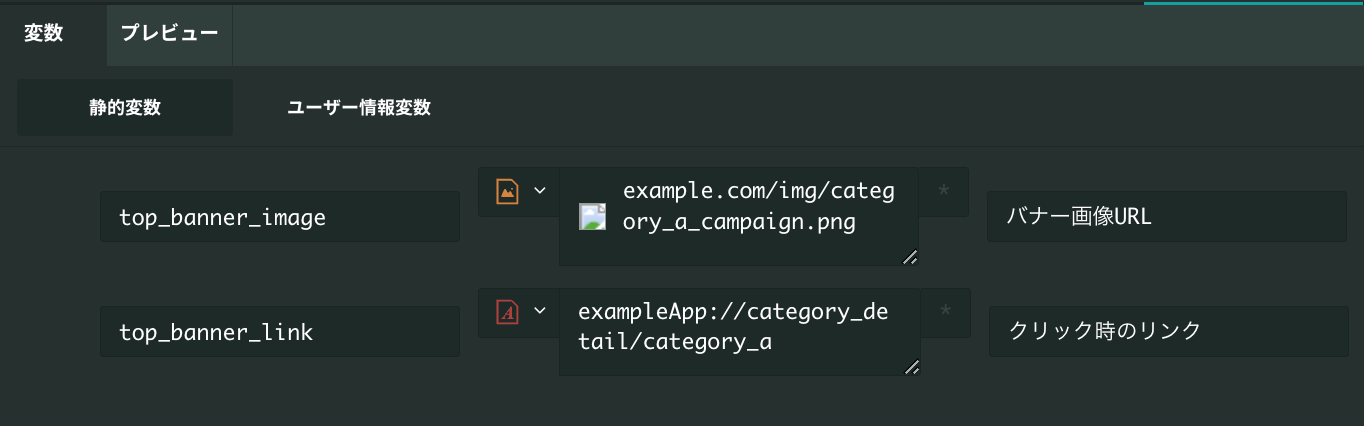Click the resize grip of the image URL textarea
The width and height of the screenshot is (1364, 426).
tap(909, 257)
